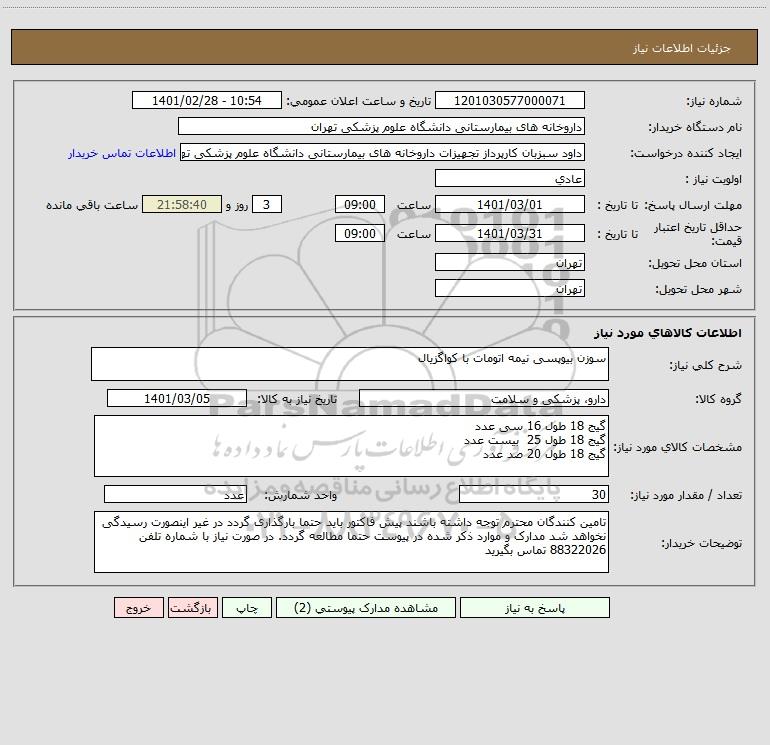Screen dimensions: 770x745
Task: Click the شرح کلی نیاز label
Action: [x=706, y=365]
